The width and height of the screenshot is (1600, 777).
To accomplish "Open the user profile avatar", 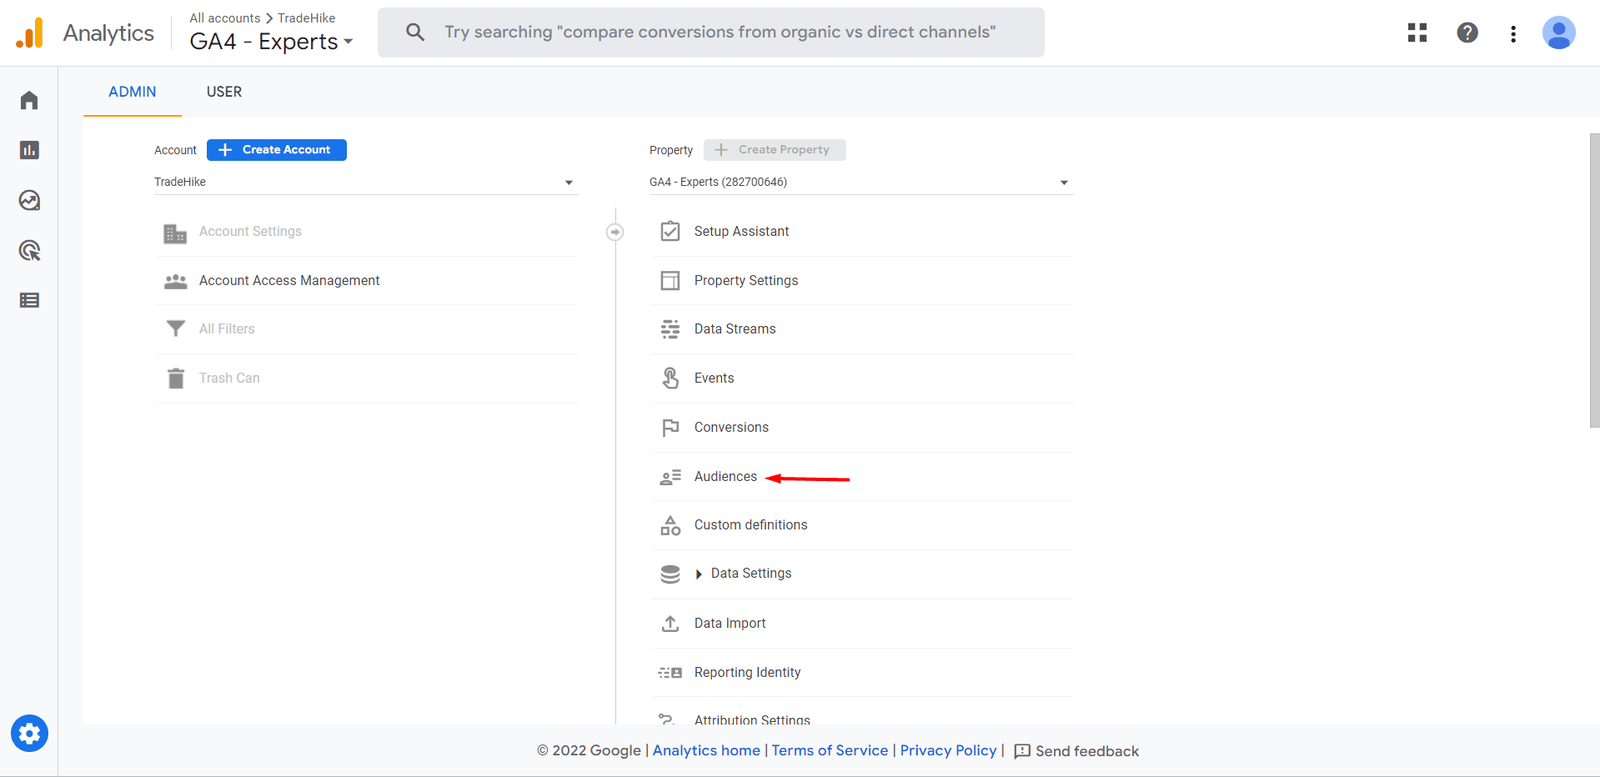I will [x=1558, y=33].
